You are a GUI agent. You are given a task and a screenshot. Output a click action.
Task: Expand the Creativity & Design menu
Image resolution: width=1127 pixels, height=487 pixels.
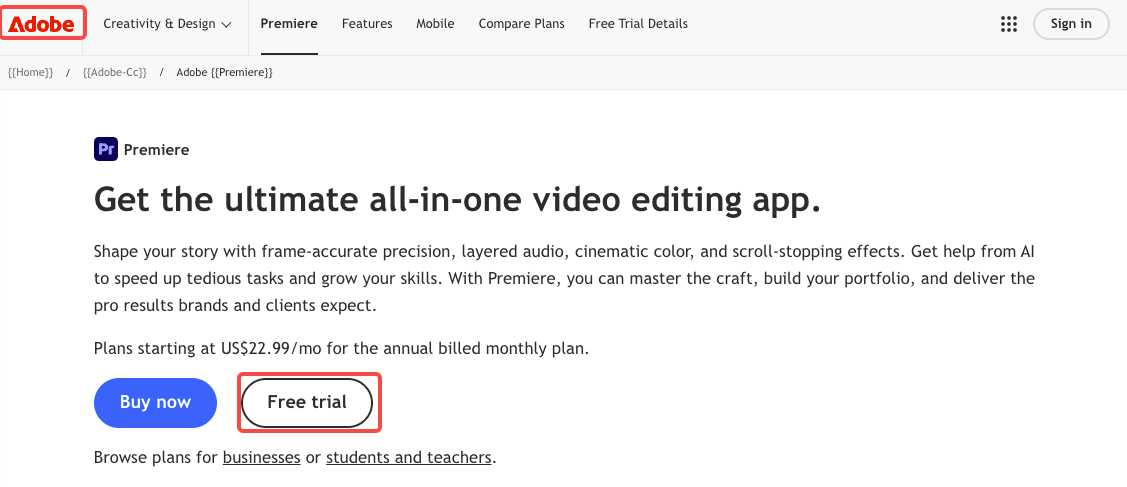(167, 24)
